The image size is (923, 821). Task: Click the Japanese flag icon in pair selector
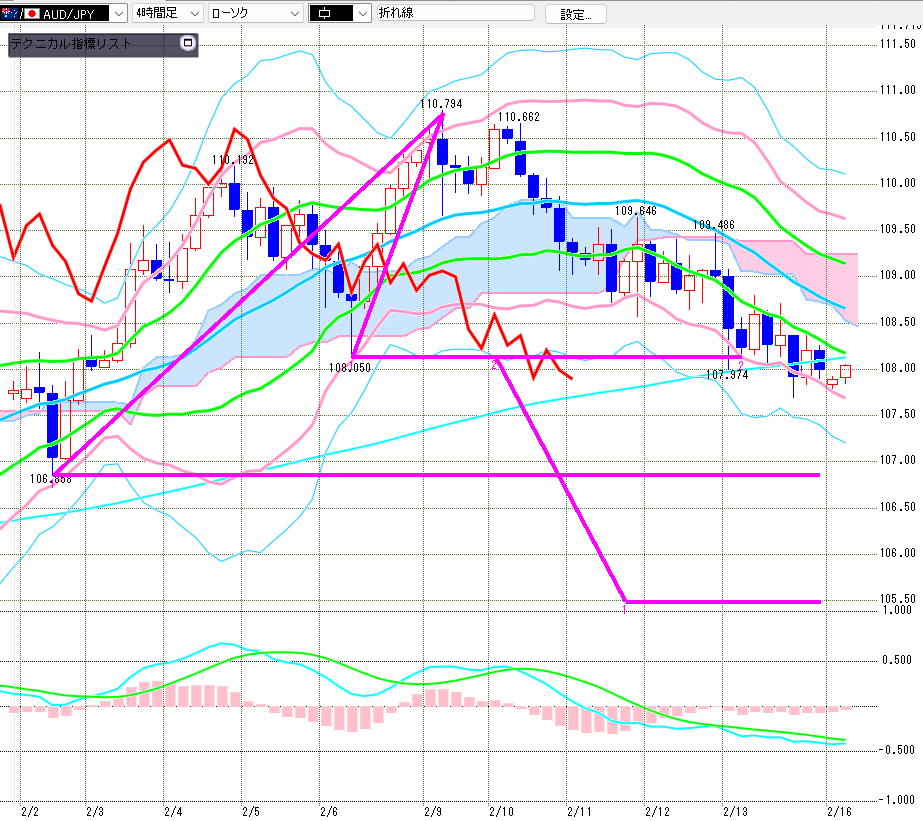point(30,14)
